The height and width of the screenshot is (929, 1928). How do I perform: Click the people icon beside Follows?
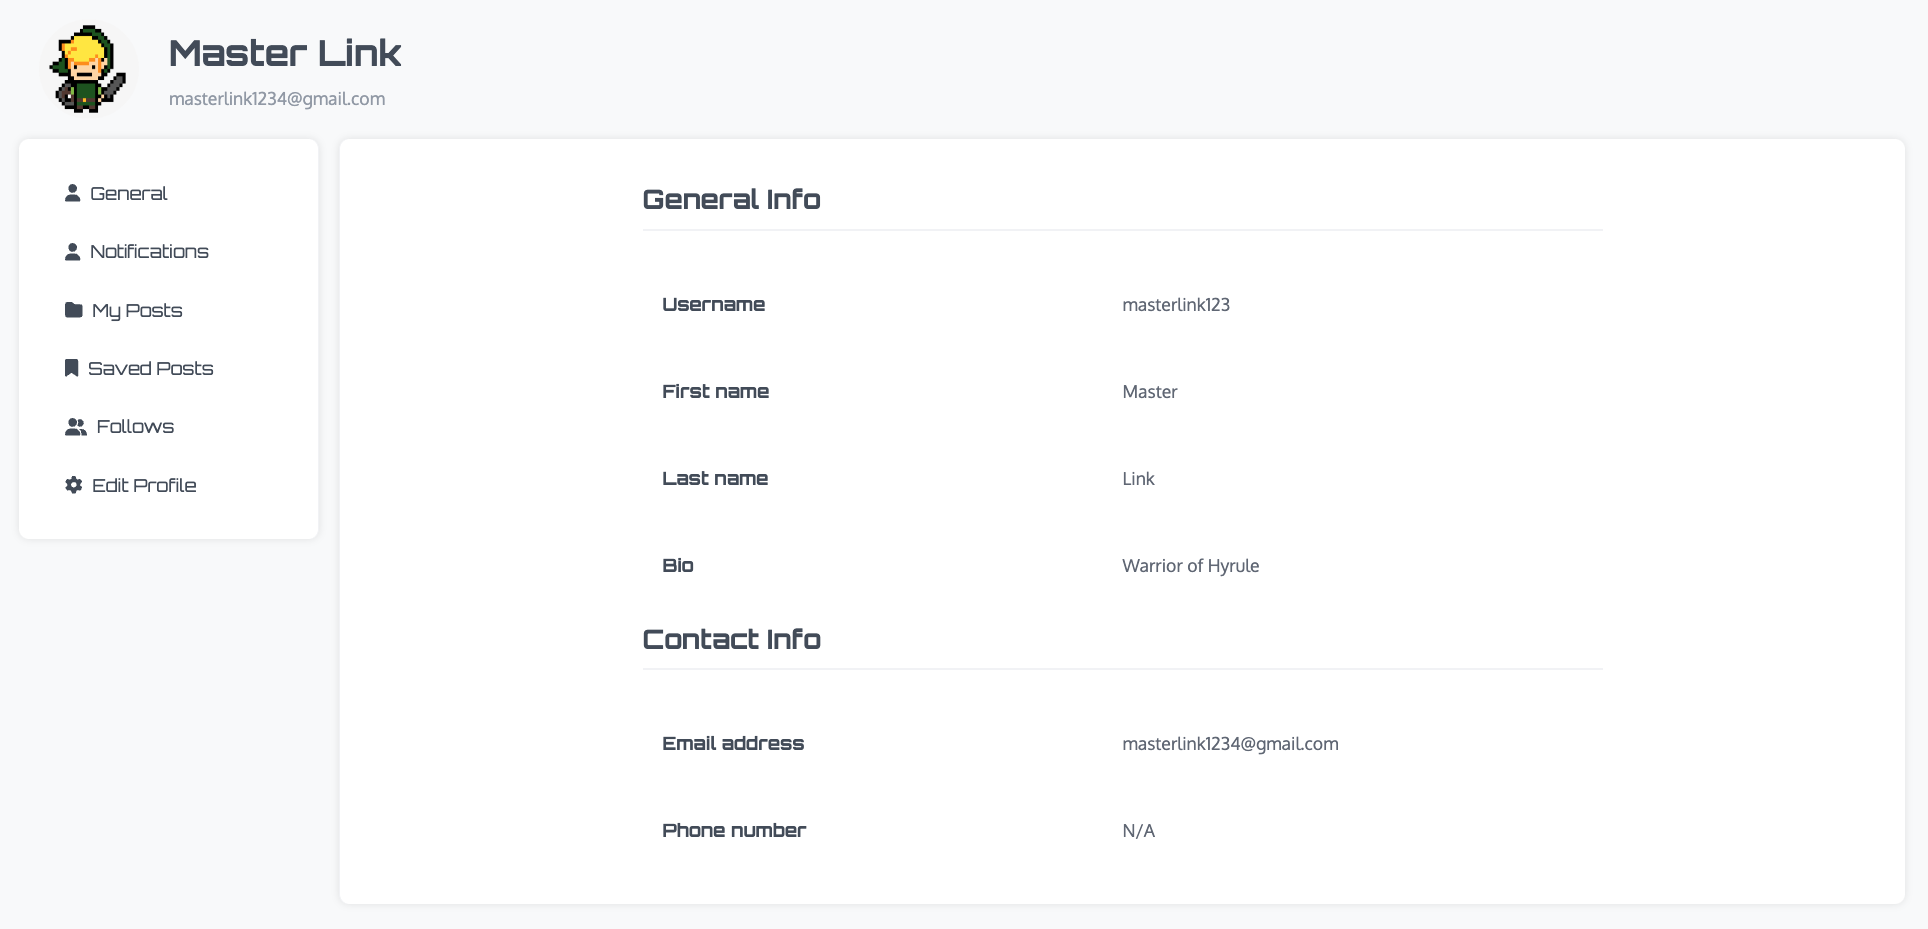(75, 427)
